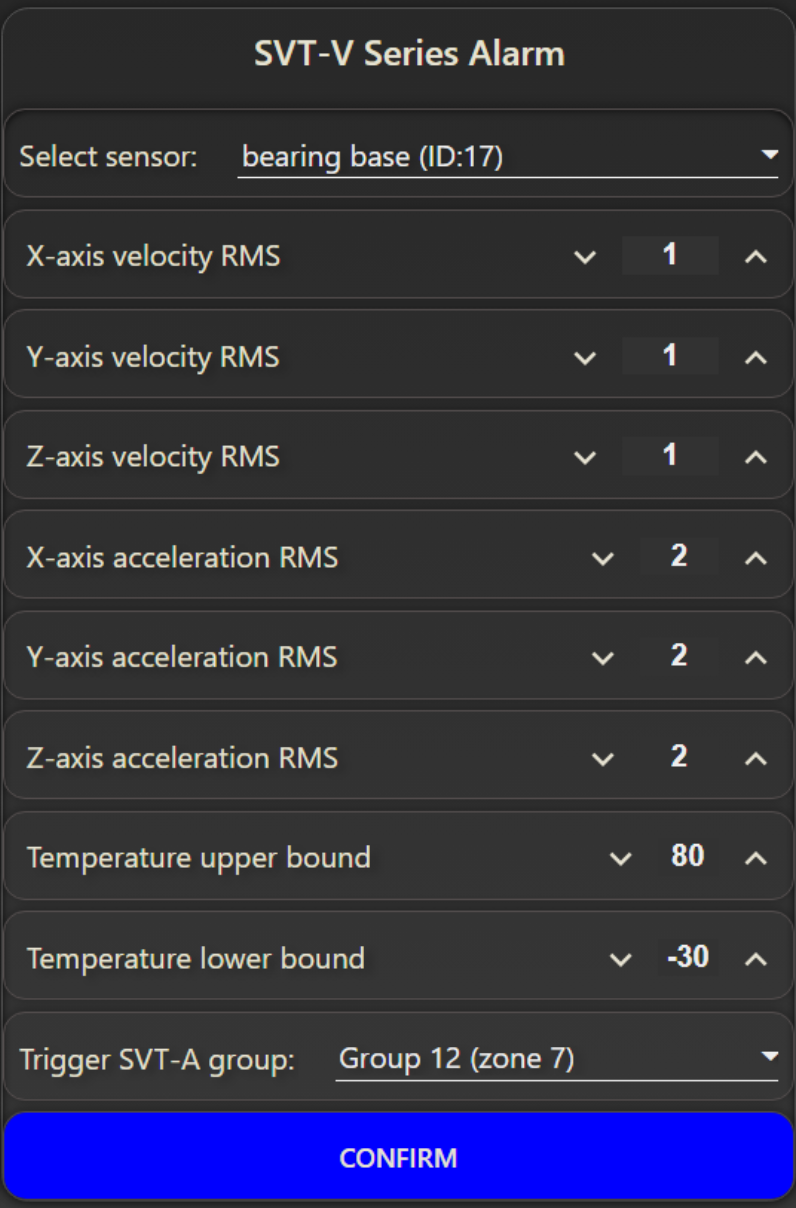Increase X-axis acceleration RMS value
The width and height of the screenshot is (796, 1208).
[756, 558]
